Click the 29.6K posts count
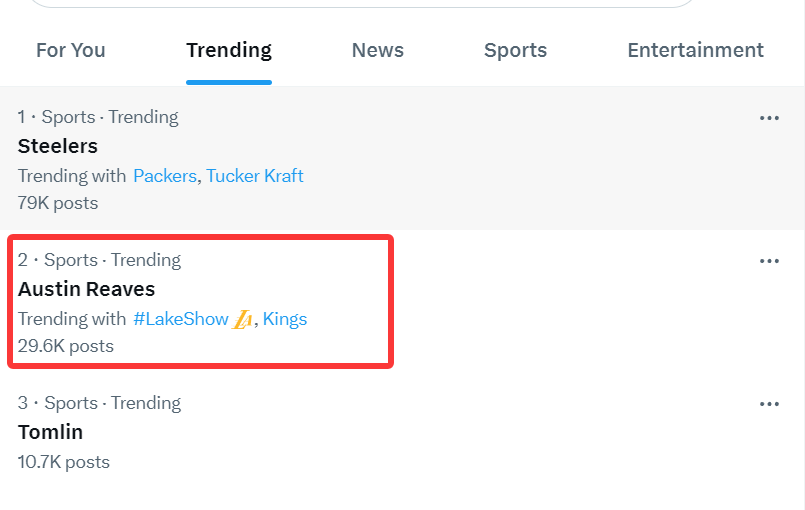The image size is (805, 510). tap(66, 346)
